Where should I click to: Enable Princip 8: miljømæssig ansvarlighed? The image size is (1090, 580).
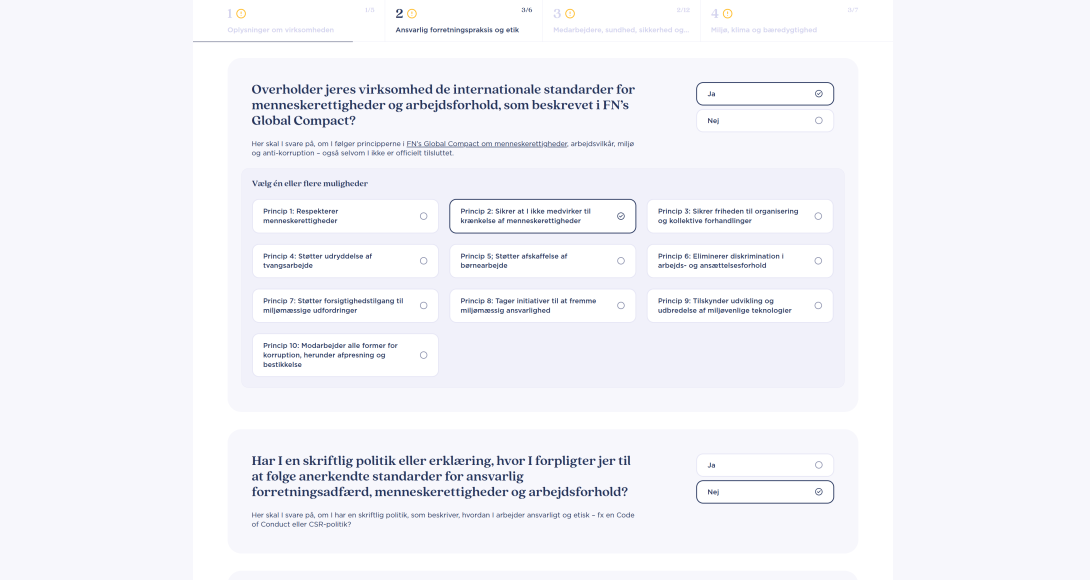point(542,306)
